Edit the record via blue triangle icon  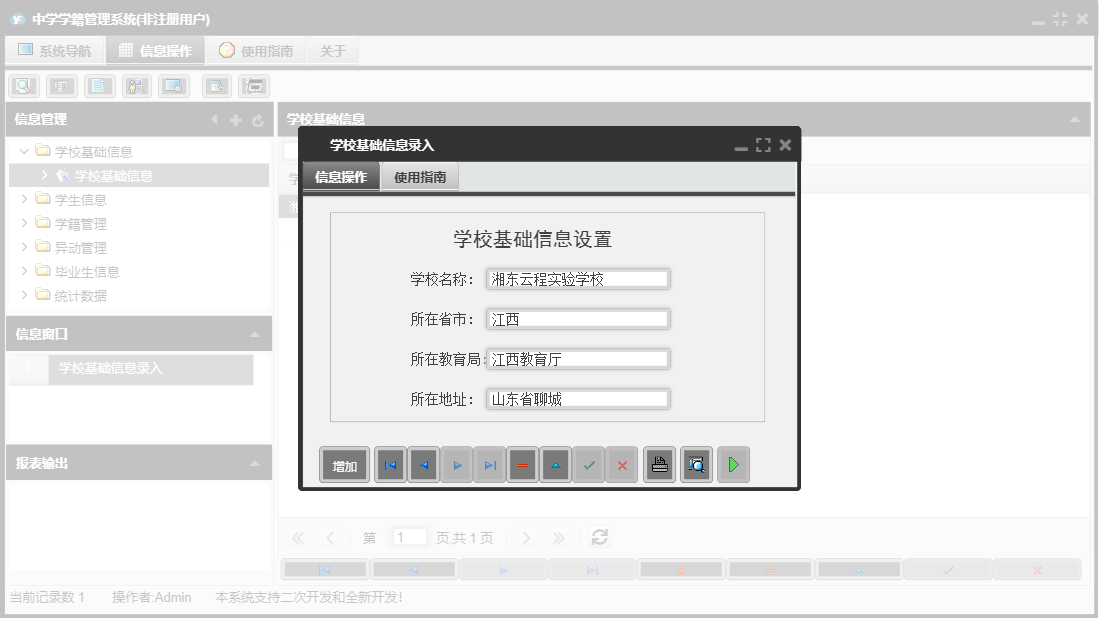pyautogui.click(x=556, y=464)
